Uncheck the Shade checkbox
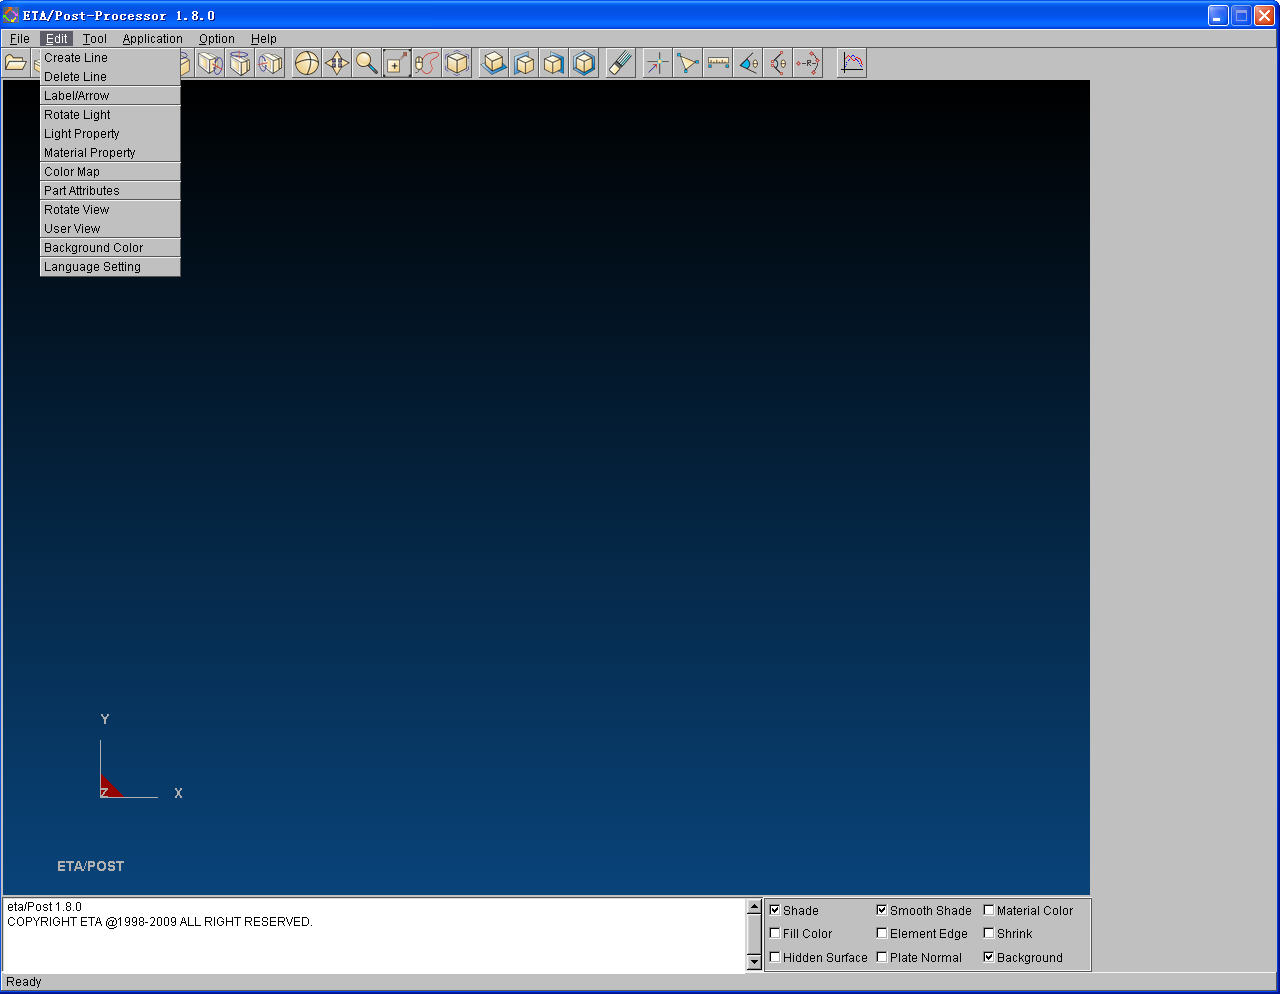Image resolution: width=1280 pixels, height=994 pixels. click(x=775, y=910)
